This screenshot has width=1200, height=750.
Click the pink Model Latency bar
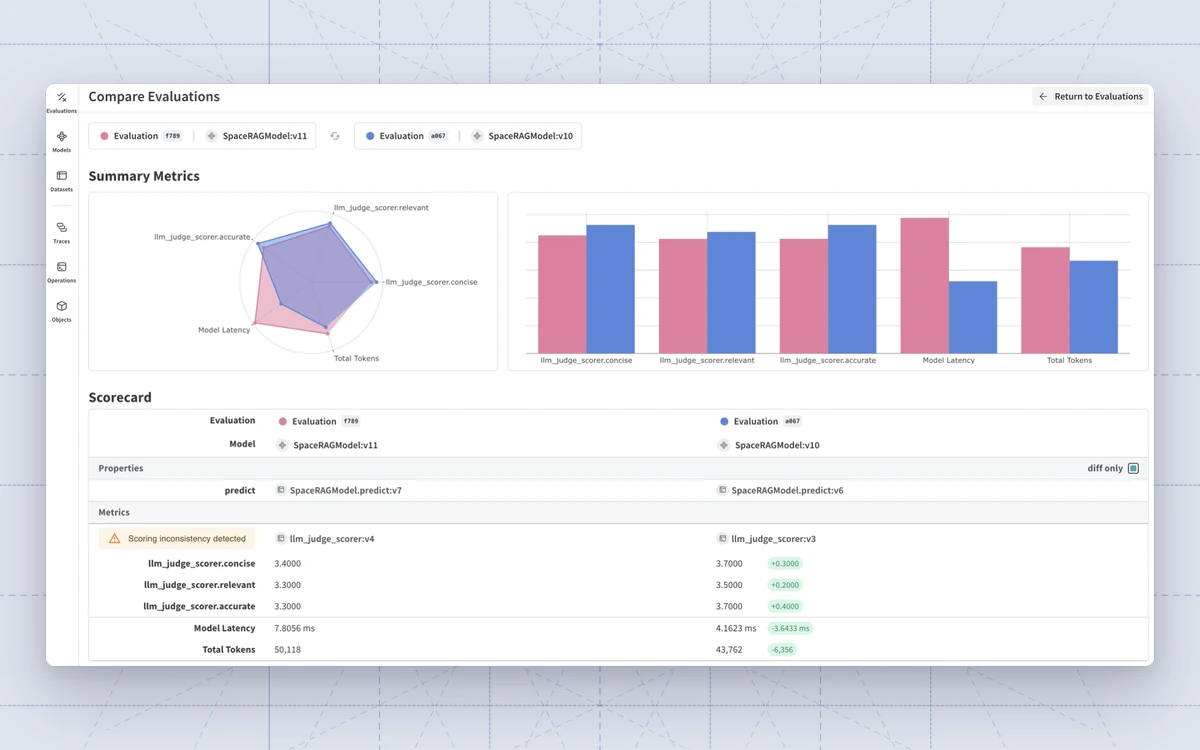tap(924, 285)
